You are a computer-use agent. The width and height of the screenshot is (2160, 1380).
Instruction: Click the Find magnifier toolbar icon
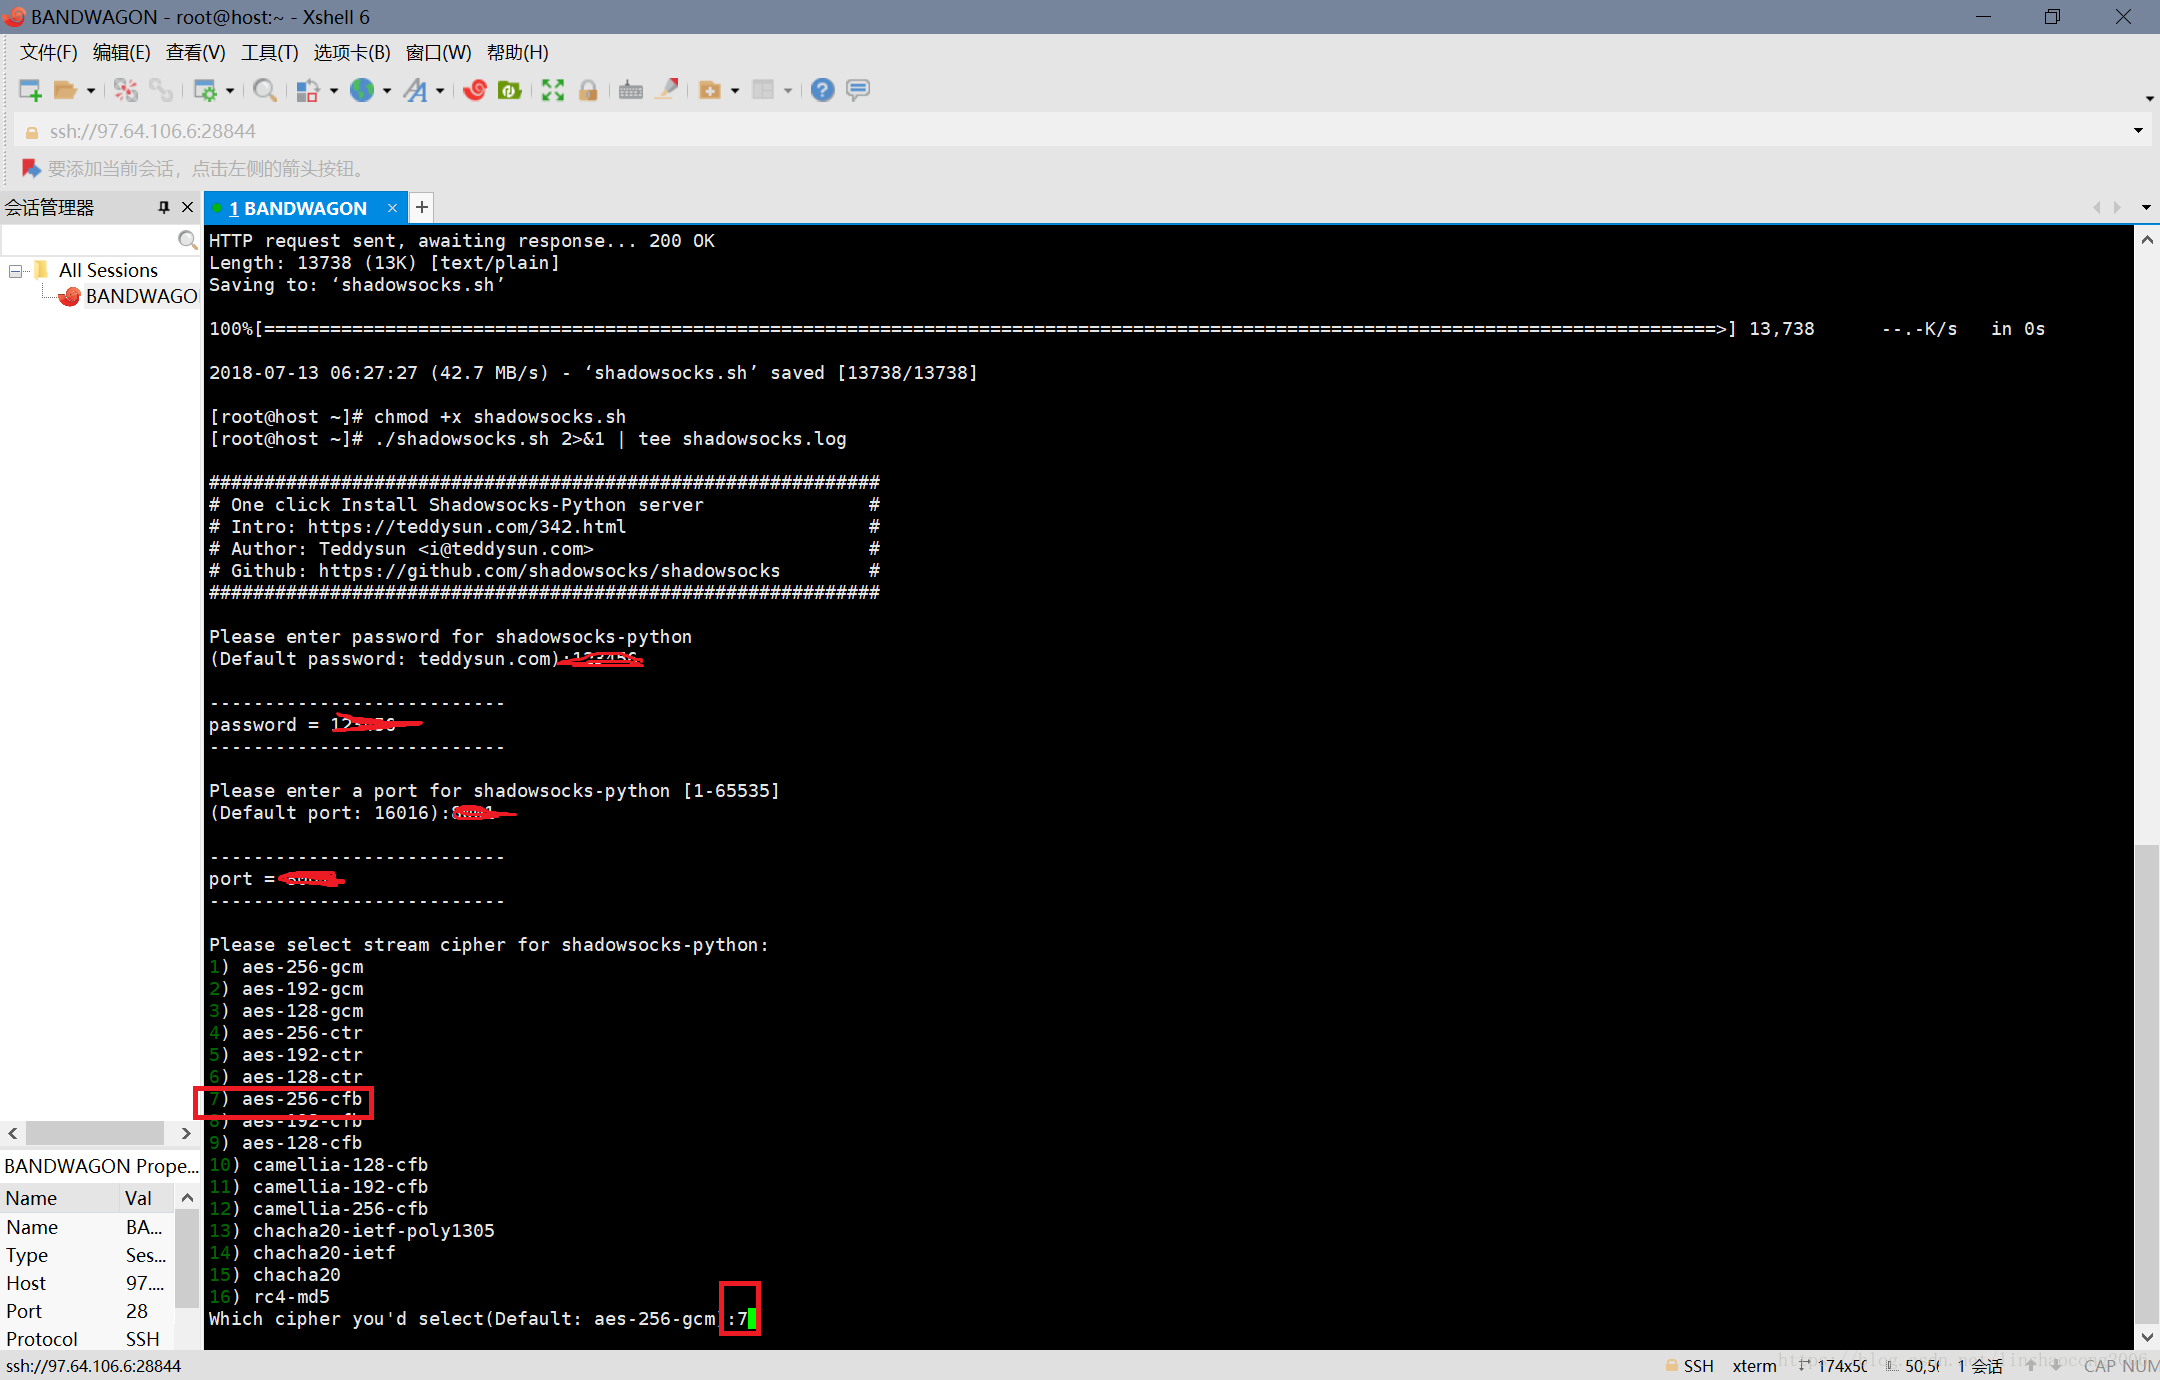(x=264, y=90)
